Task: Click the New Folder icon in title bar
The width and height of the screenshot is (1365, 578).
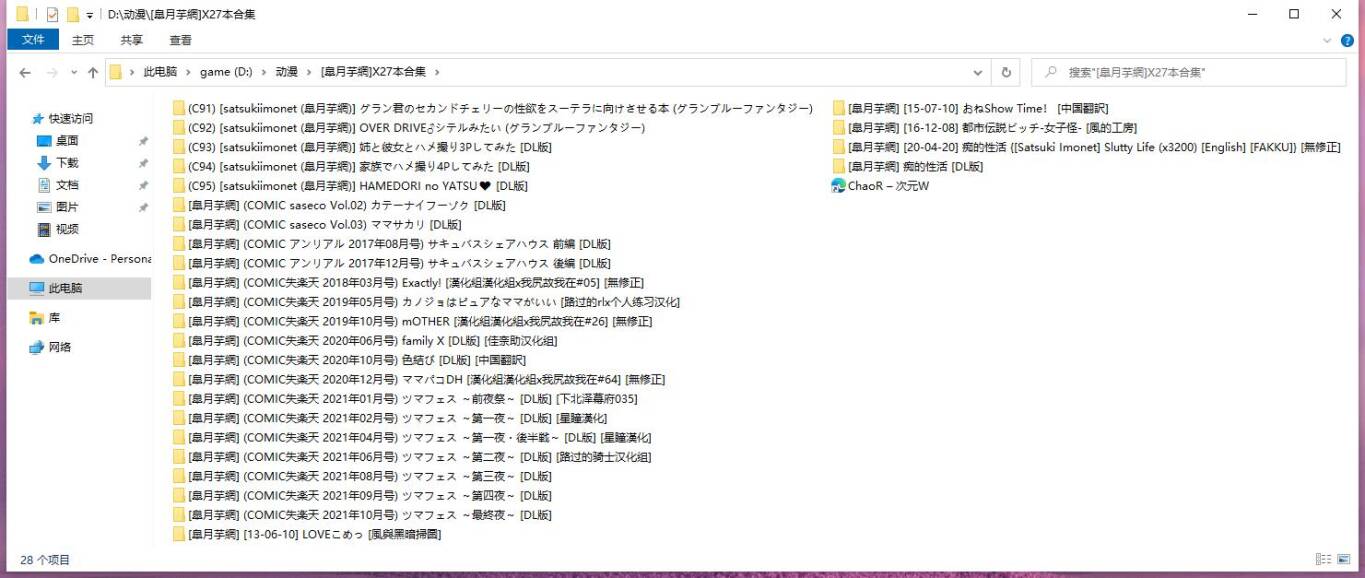Action: point(72,14)
